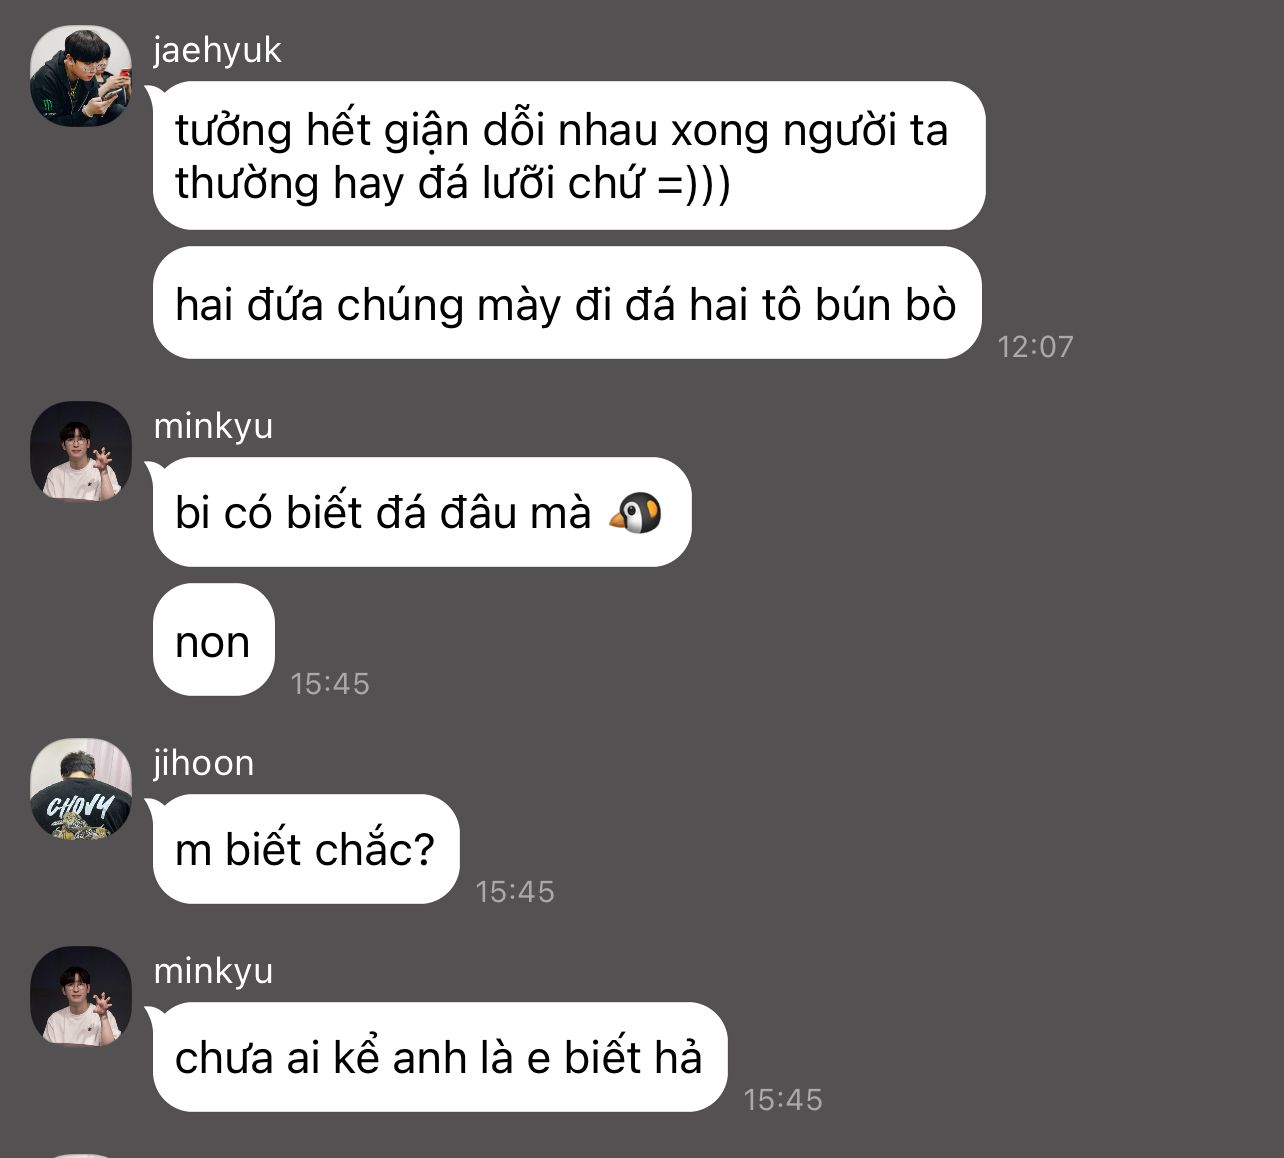Screen dimensions: 1284x1158
Task: Tap the 15:45 timestamp next to "non"
Action: pos(330,684)
